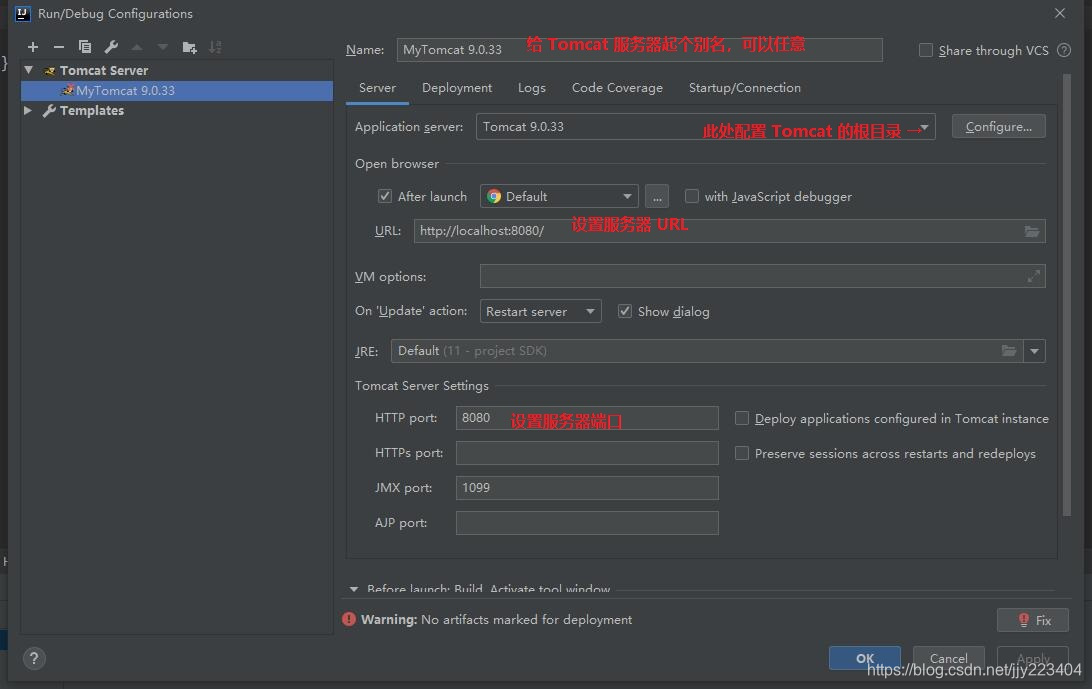
Task: Select MyTomcat 9.0.33 configuration in tree
Action: (x=177, y=91)
